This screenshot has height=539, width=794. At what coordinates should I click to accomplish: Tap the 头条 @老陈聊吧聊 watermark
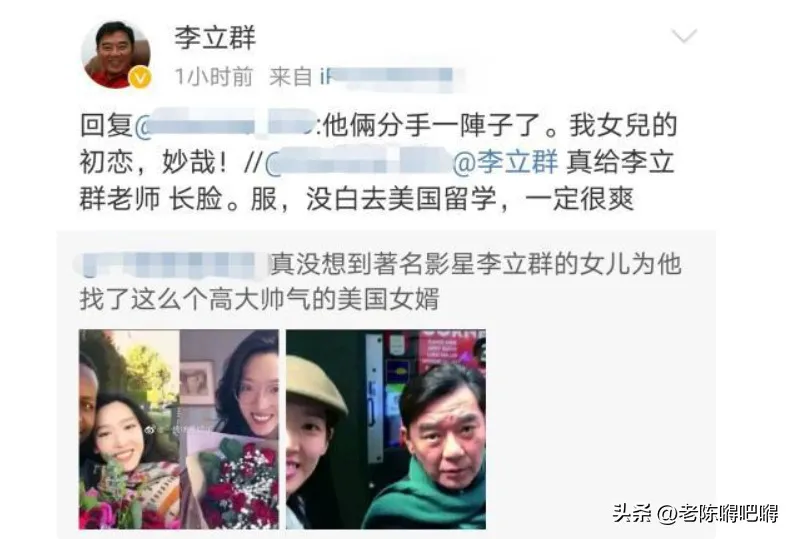pyautogui.click(x=695, y=514)
